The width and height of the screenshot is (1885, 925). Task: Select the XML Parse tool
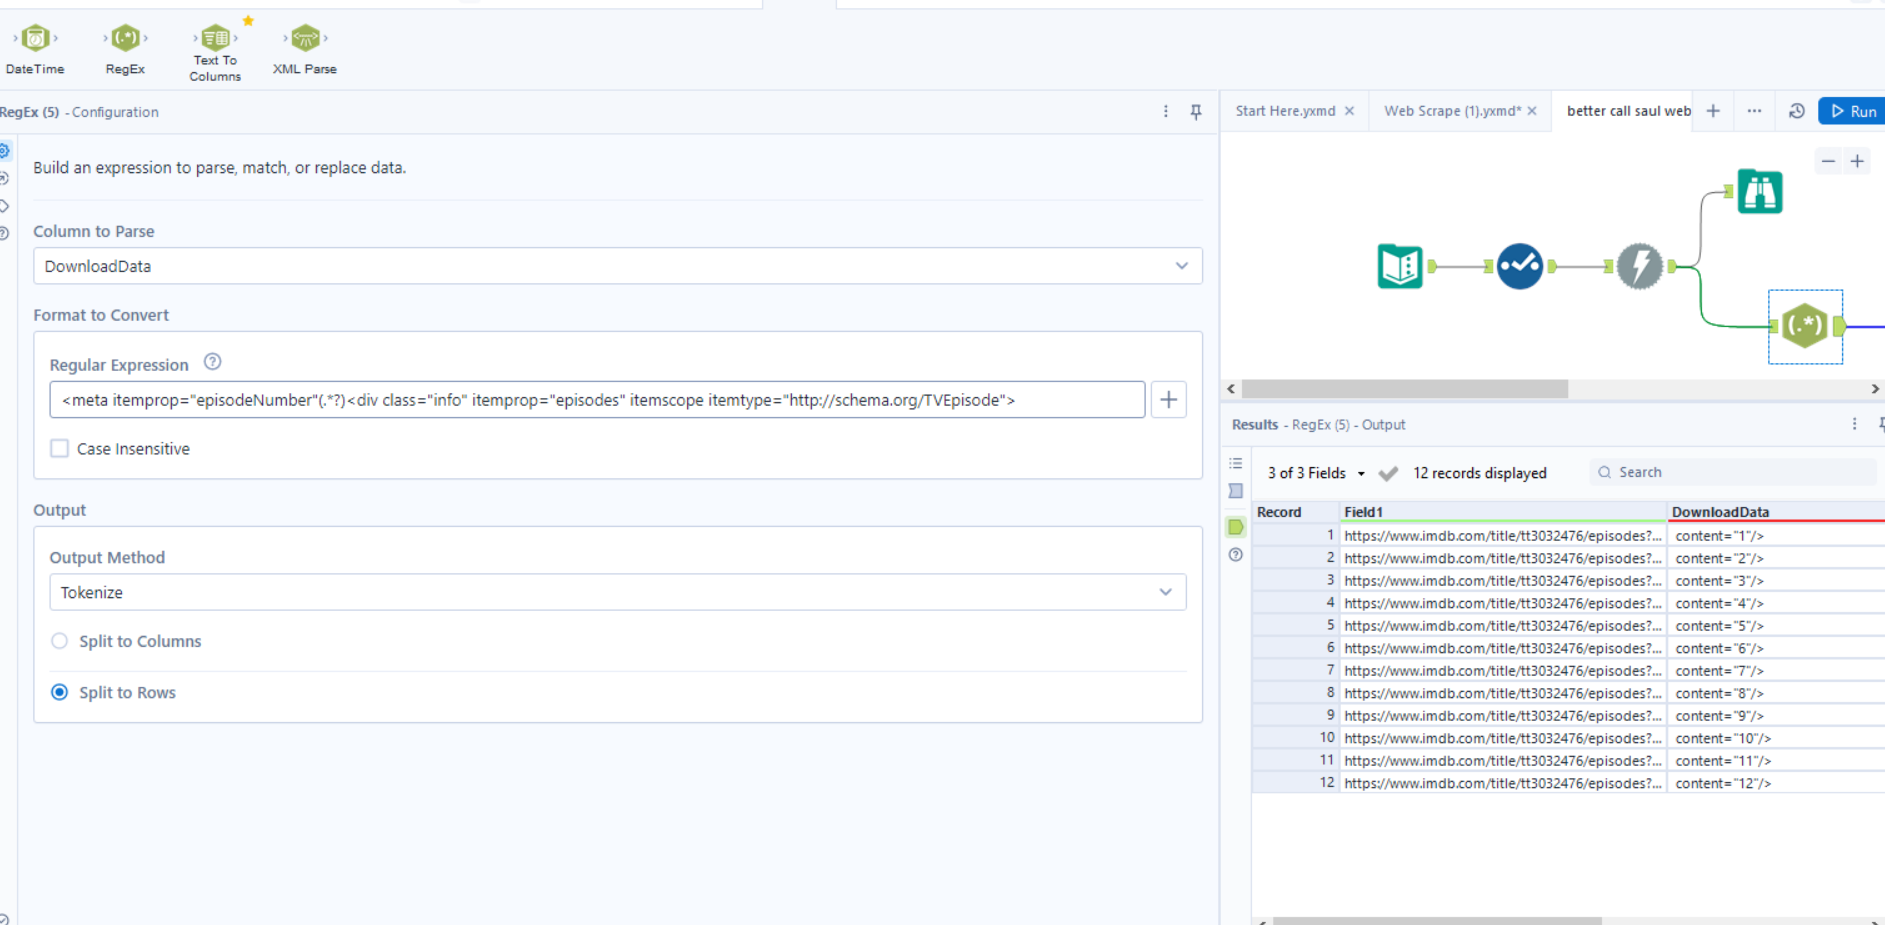(305, 39)
